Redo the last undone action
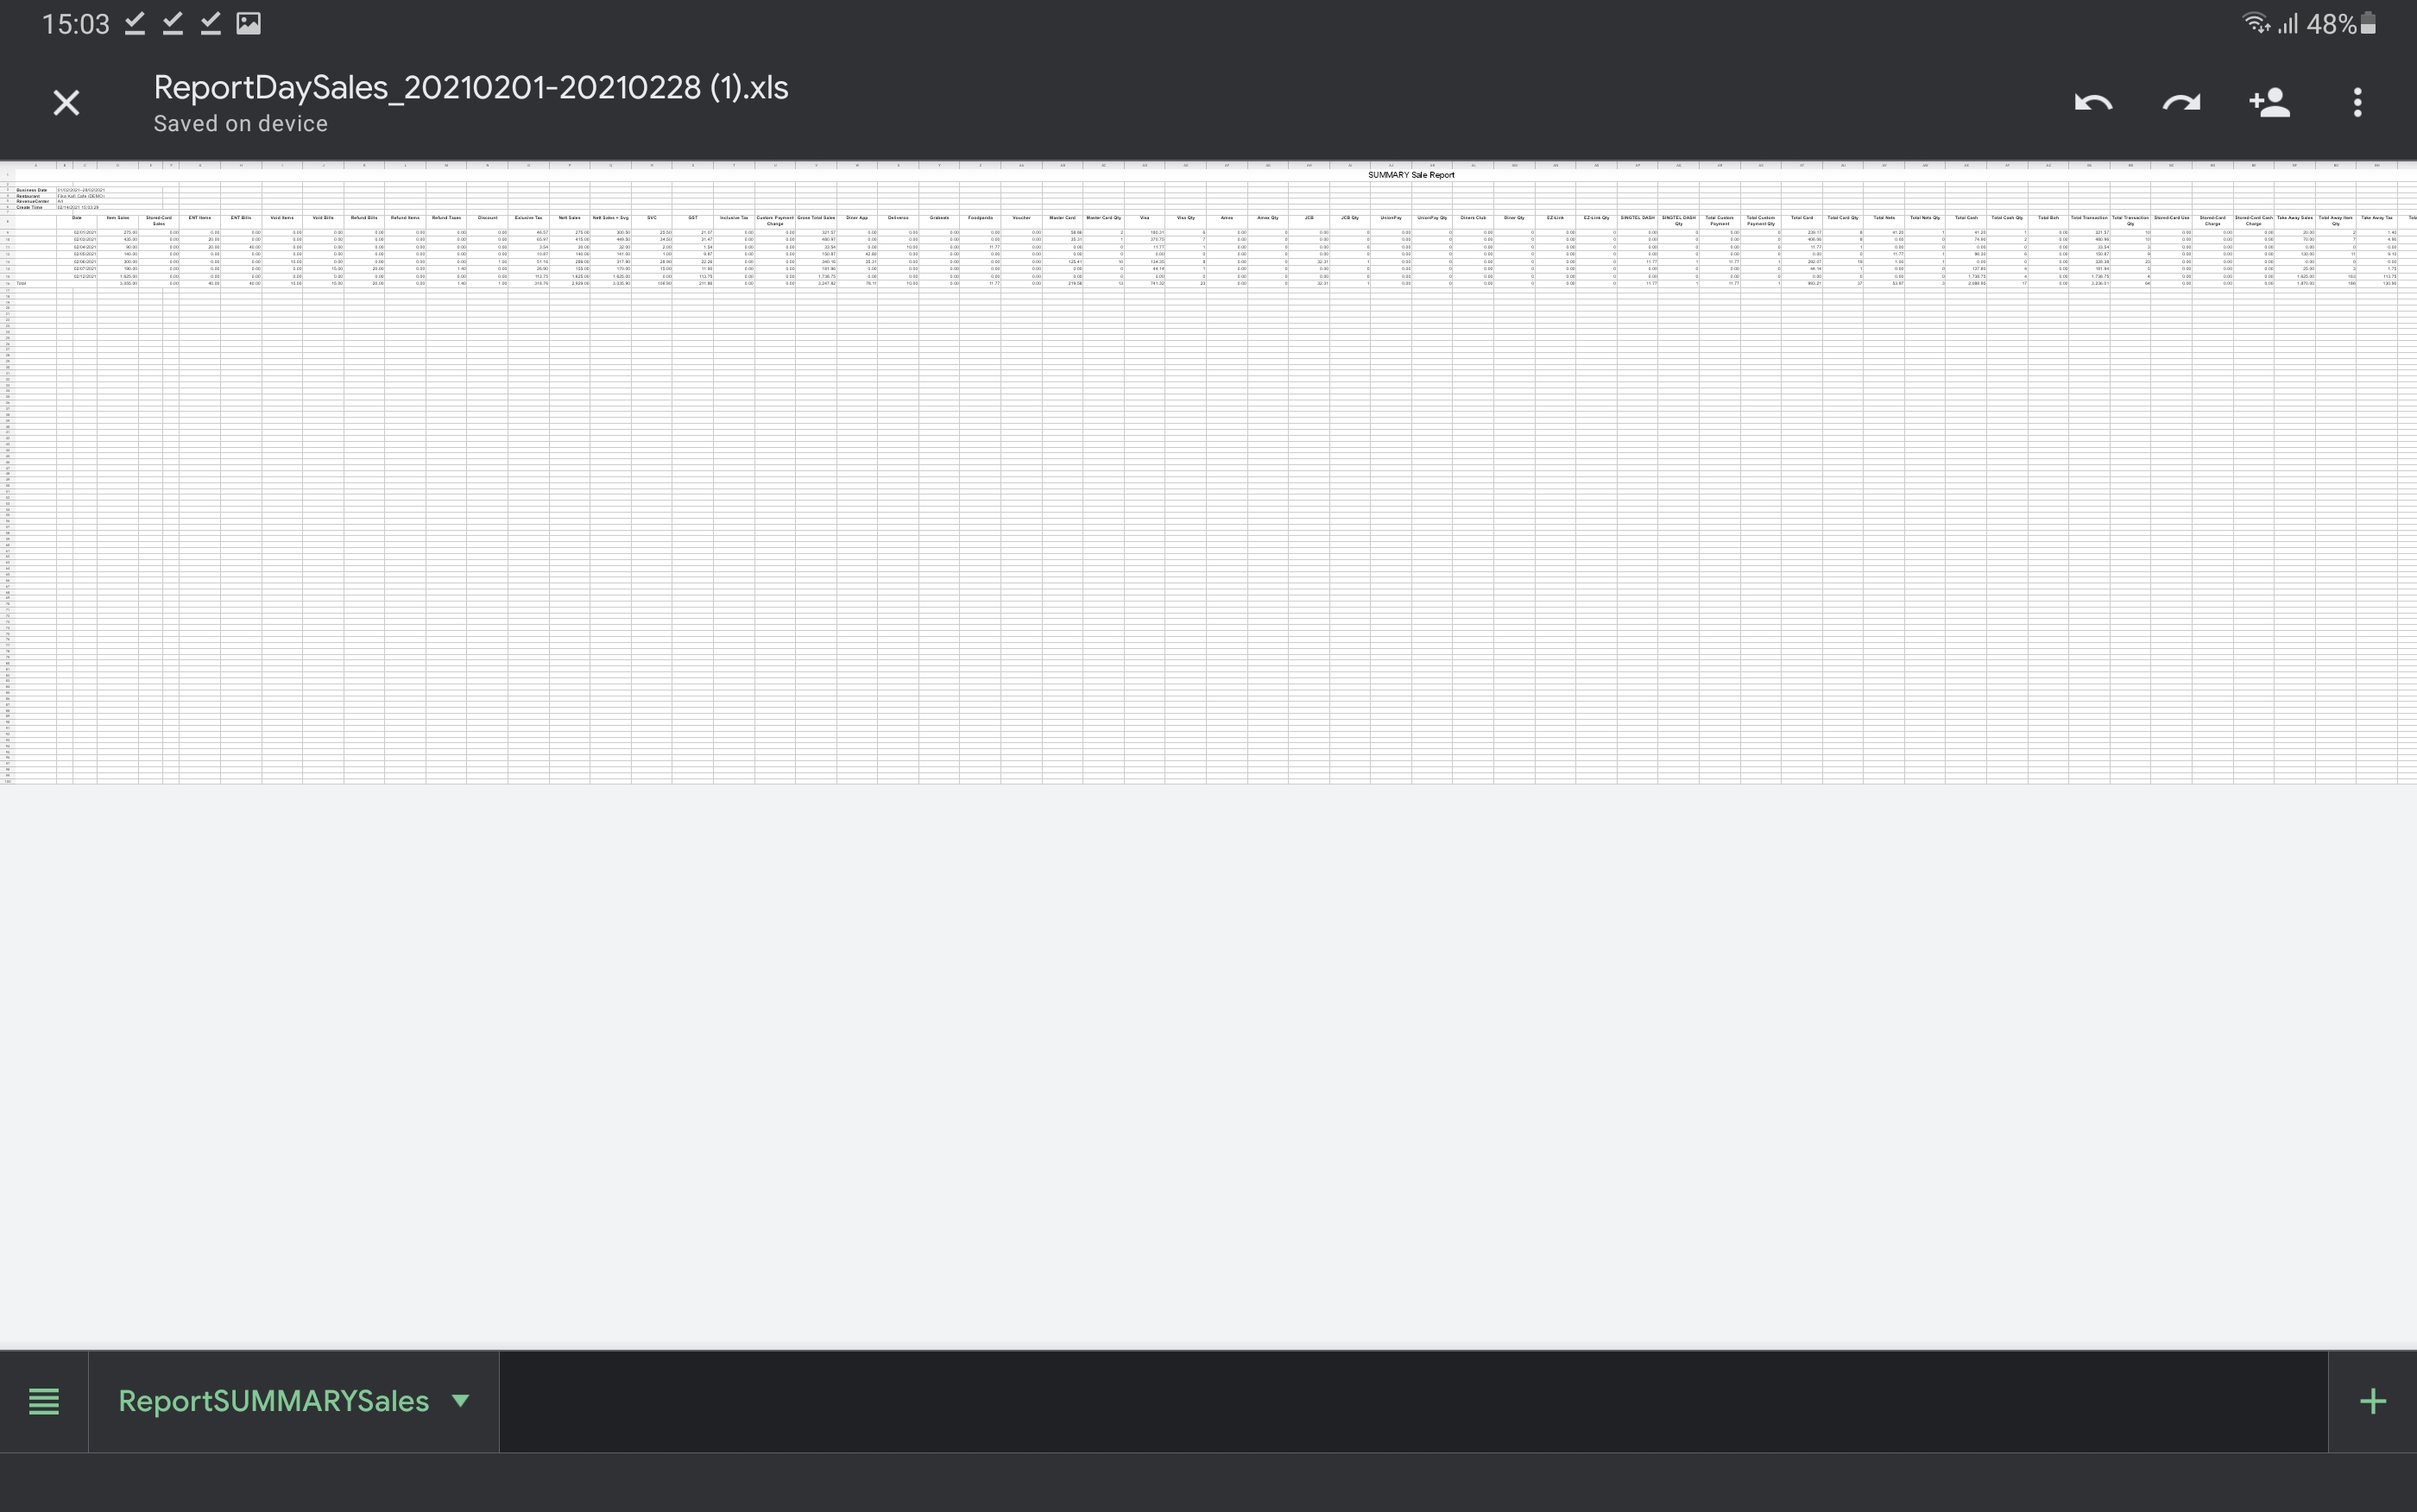This screenshot has height=1512, width=2417. 2181,103
